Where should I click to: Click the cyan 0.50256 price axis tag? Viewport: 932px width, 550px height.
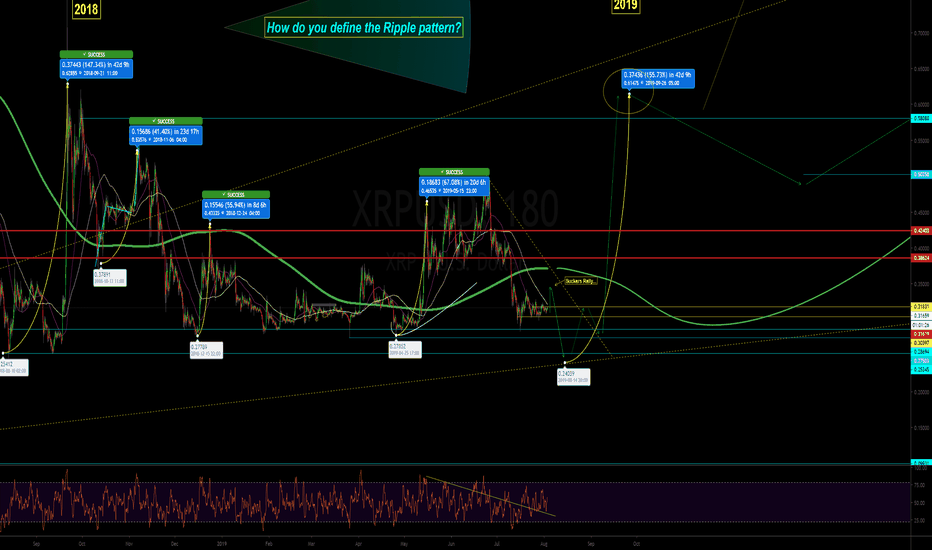pos(921,174)
